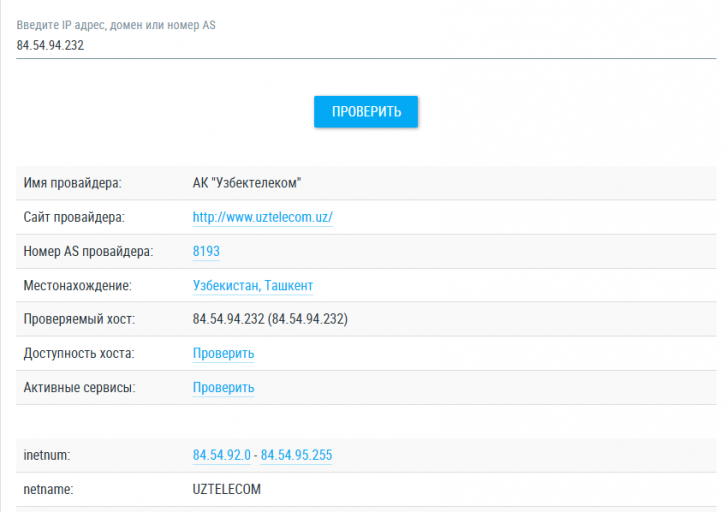
Task: Click the Номер AS провайдера label
Action: coord(88,251)
